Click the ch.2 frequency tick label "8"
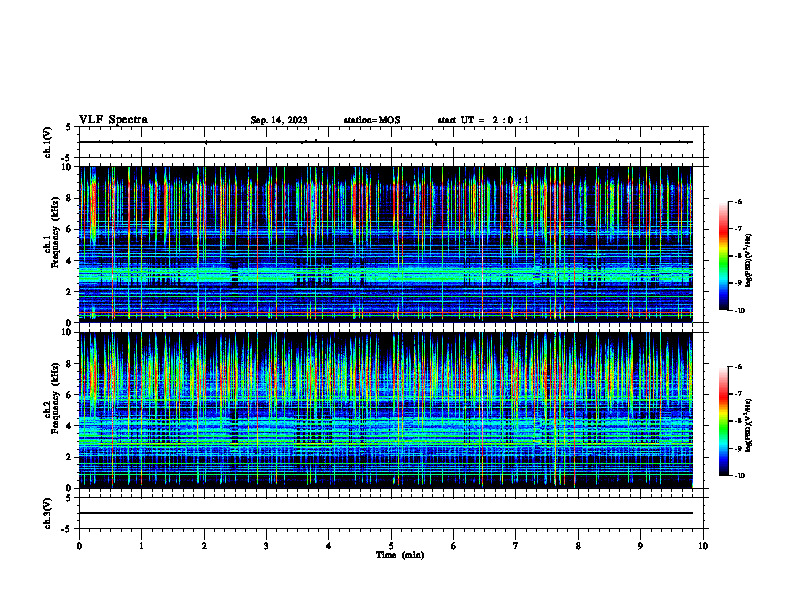 (x=70, y=364)
